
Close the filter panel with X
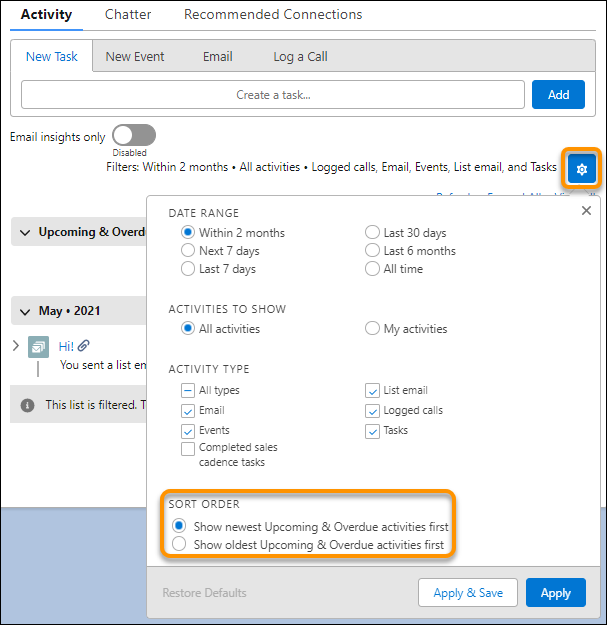586,211
